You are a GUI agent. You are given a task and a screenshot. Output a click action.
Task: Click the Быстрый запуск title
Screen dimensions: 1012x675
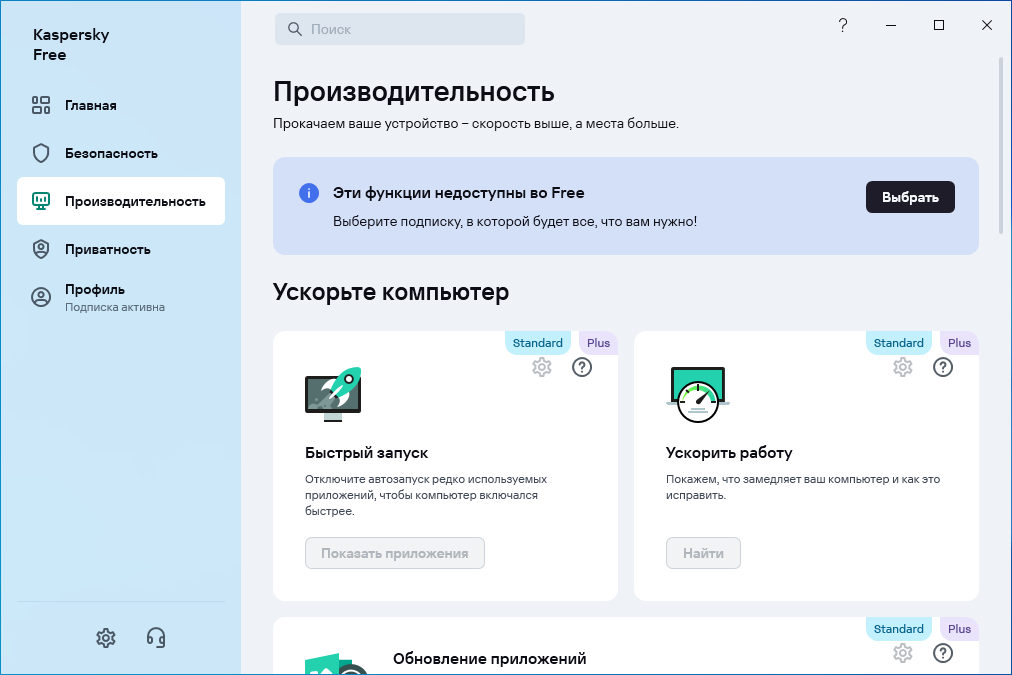tap(366, 453)
